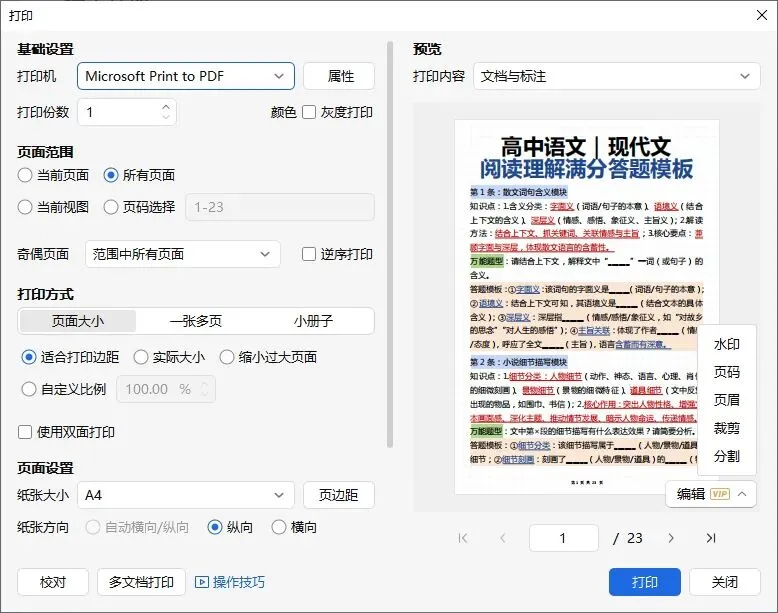Collapse the 编辑 popup menu chevron
Screen dimensions: 778x613
pyautogui.click(x=742, y=494)
